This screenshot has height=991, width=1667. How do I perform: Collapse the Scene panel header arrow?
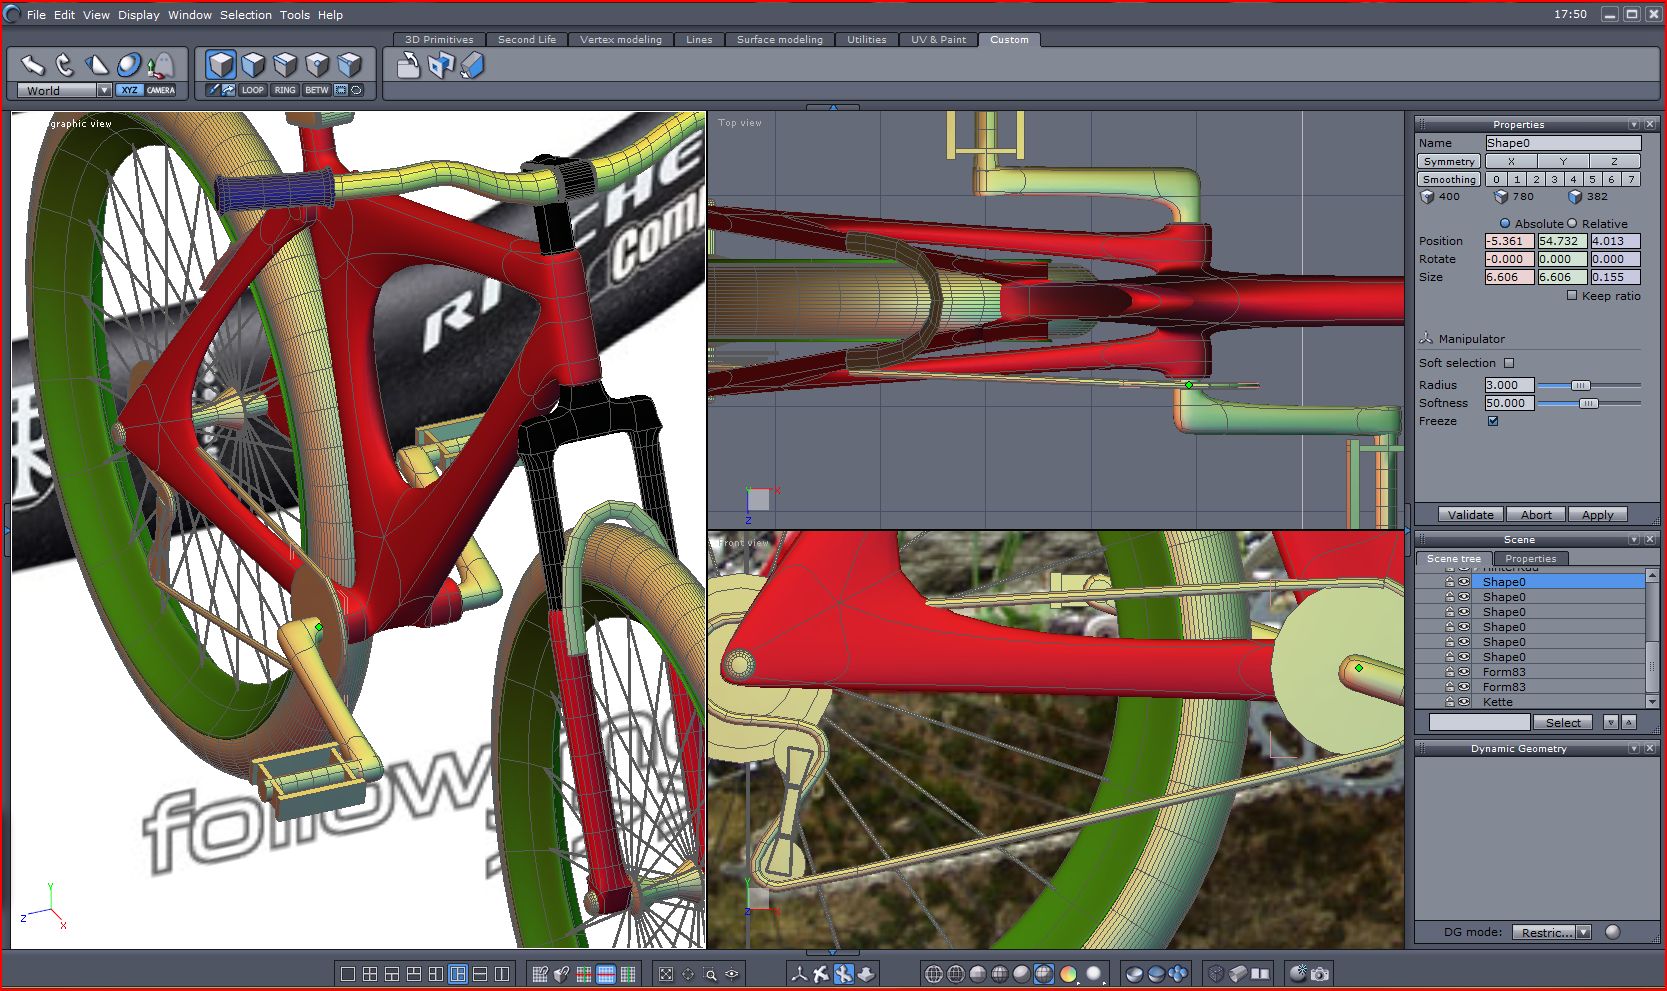click(1634, 540)
